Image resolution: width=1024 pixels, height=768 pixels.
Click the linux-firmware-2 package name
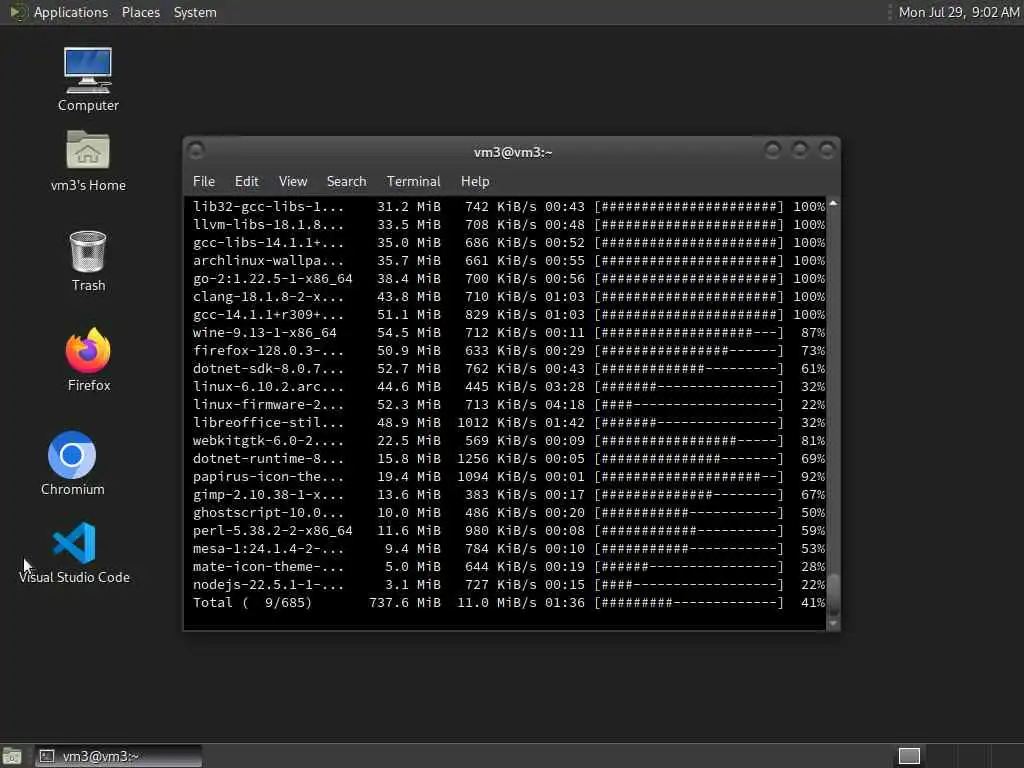pos(268,405)
